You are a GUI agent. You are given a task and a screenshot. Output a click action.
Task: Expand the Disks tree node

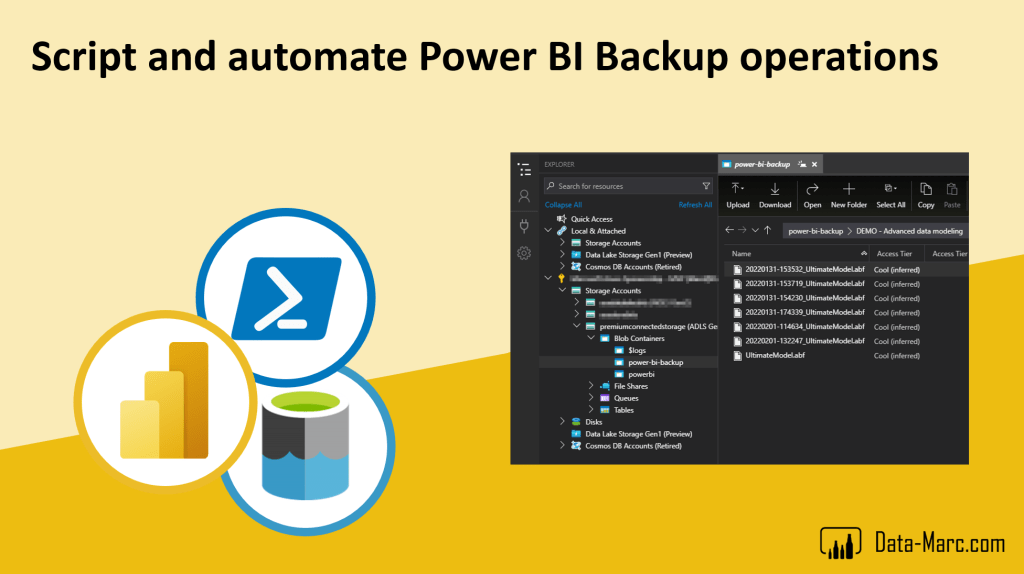pyautogui.click(x=563, y=422)
